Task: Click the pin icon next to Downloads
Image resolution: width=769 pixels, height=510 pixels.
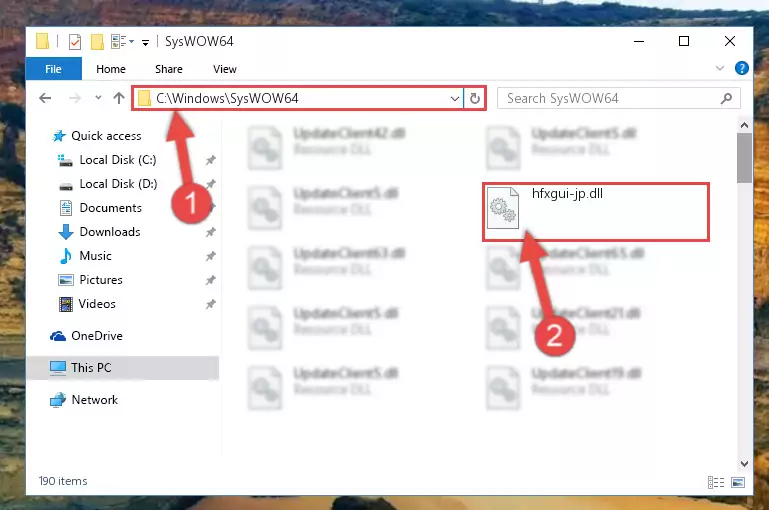Action: point(210,232)
